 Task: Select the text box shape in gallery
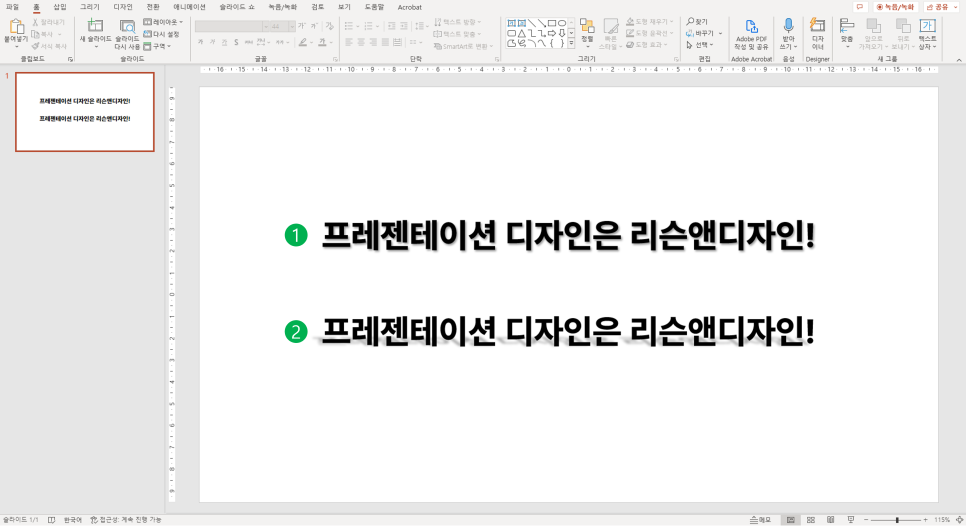(x=511, y=23)
